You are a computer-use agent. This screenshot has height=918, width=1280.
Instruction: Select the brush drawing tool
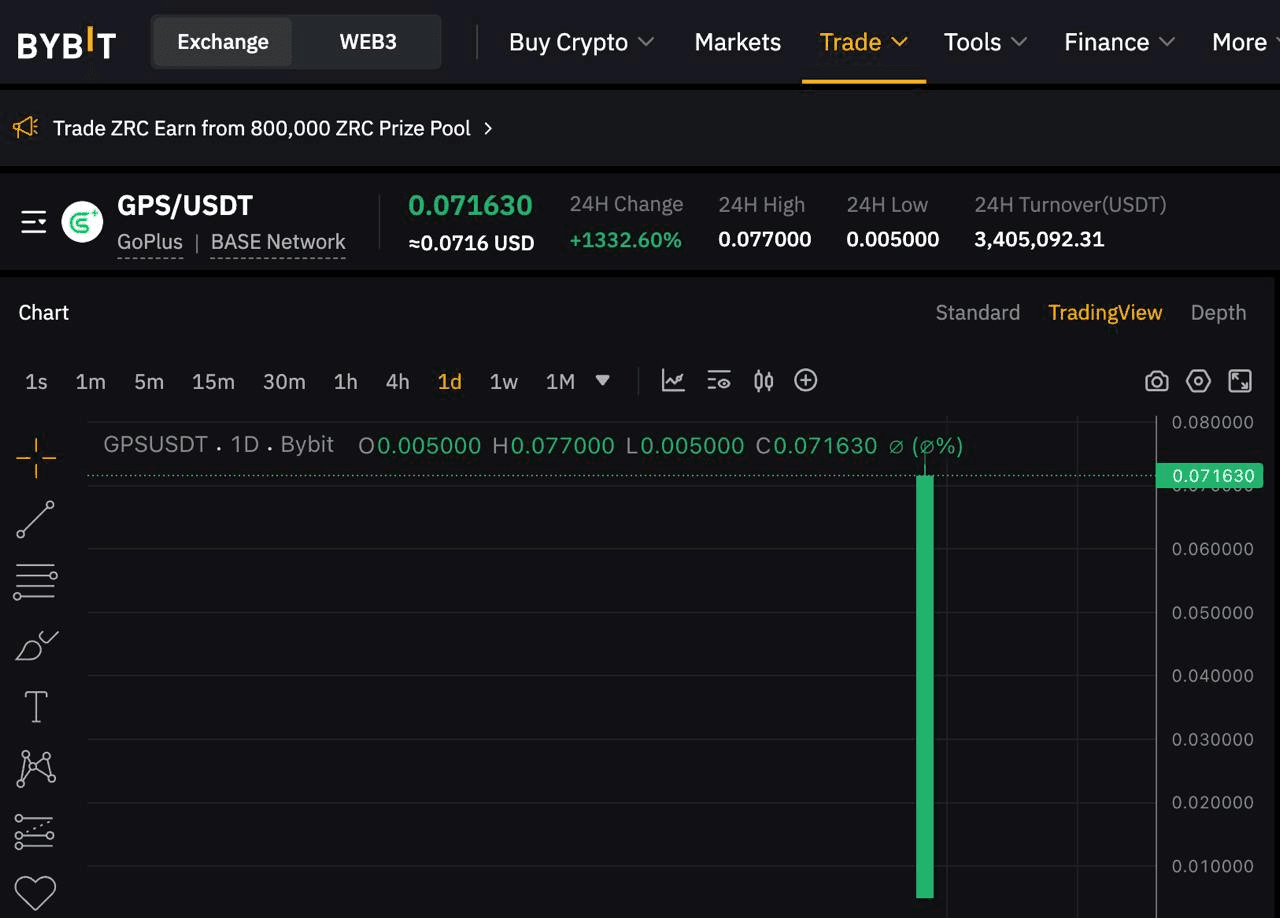click(x=37, y=645)
